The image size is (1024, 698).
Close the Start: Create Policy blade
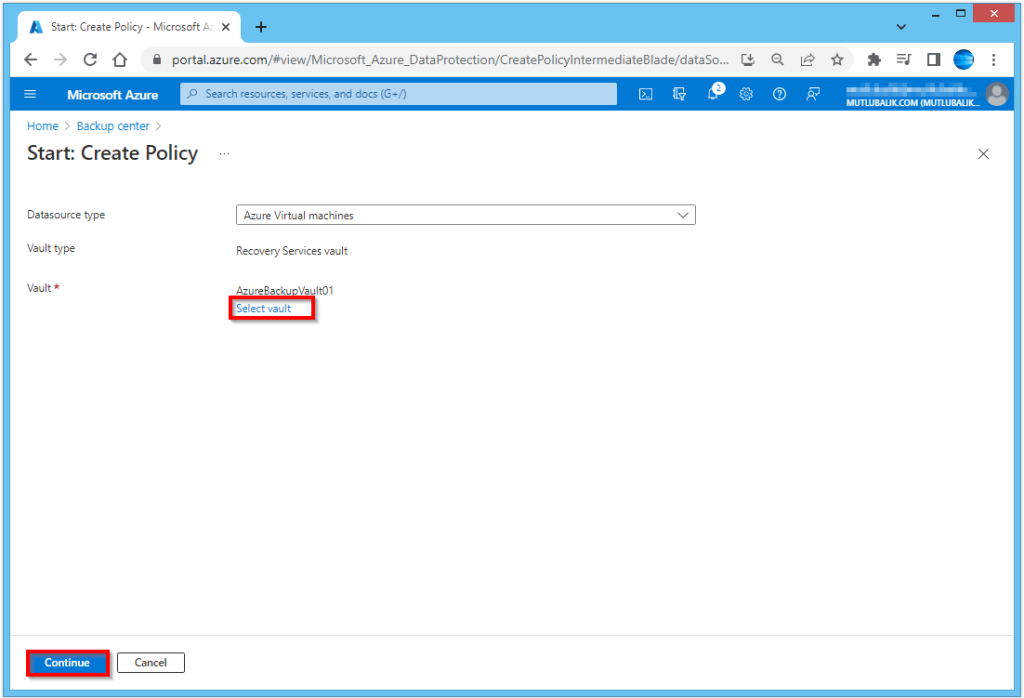983,154
